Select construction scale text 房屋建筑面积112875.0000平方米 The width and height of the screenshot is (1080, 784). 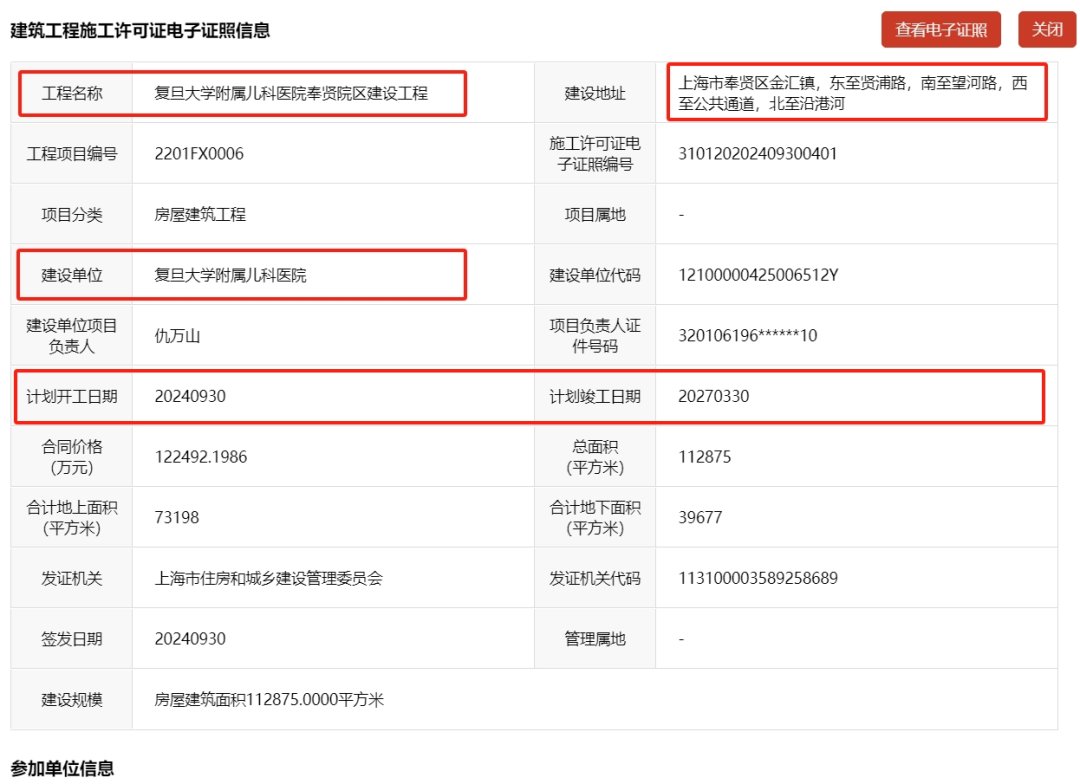[x=269, y=699]
